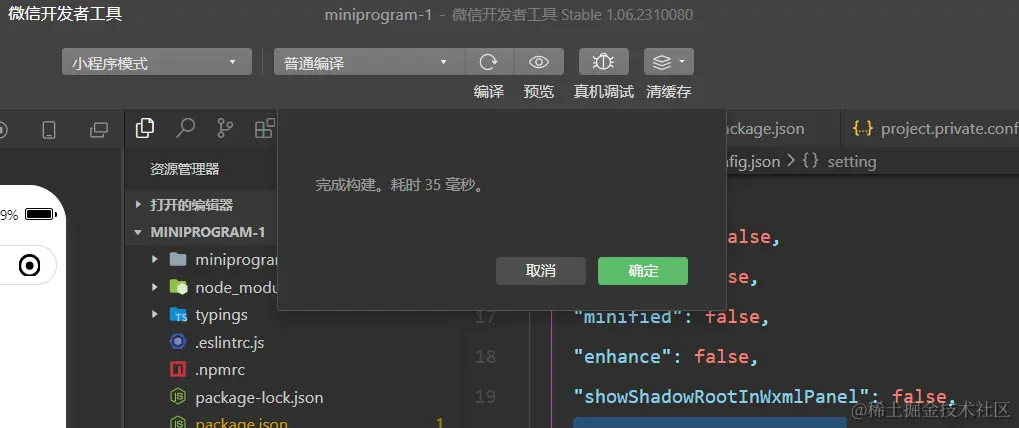Open the search magnifier icon
The width and height of the screenshot is (1019, 428).
coord(185,129)
